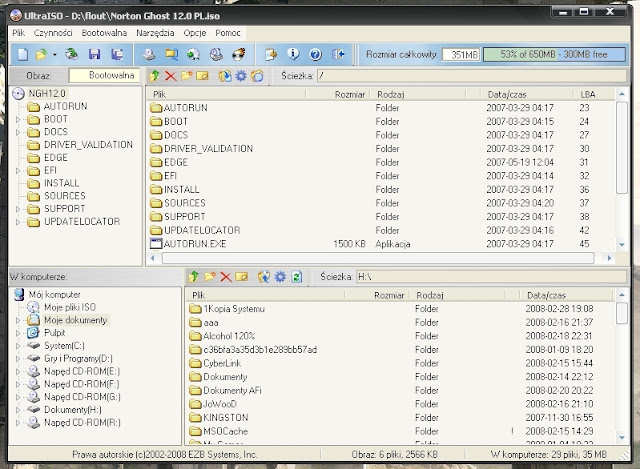640x469 pixels.
Task: Click the Open image folder icon
Action: [x=41, y=54]
